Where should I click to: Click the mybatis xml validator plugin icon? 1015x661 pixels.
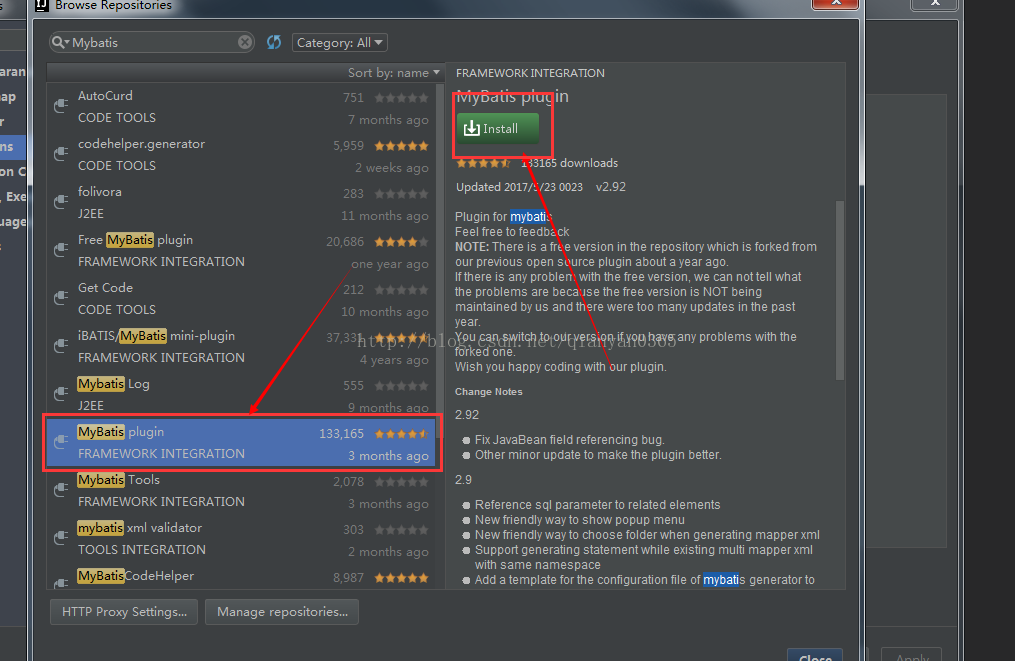pos(61,537)
